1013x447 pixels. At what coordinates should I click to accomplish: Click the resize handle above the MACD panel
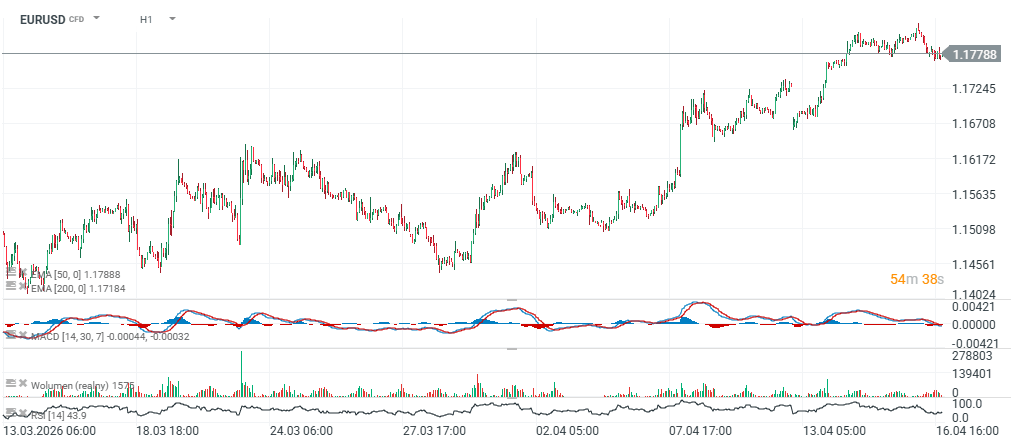[x=512, y=300]
